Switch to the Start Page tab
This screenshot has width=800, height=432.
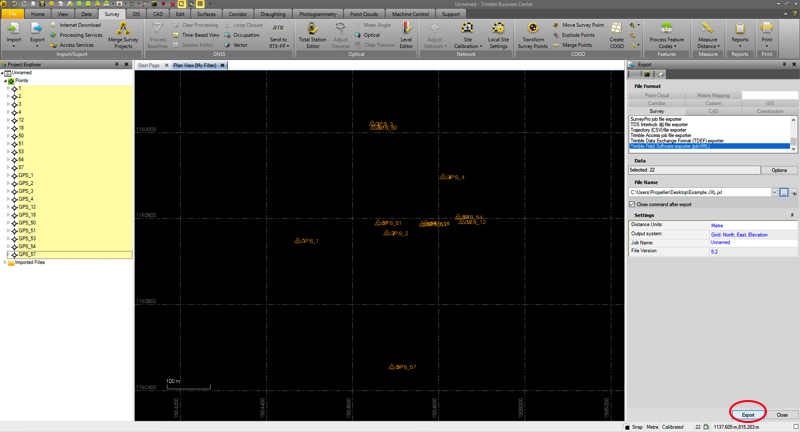click(148, 65)
